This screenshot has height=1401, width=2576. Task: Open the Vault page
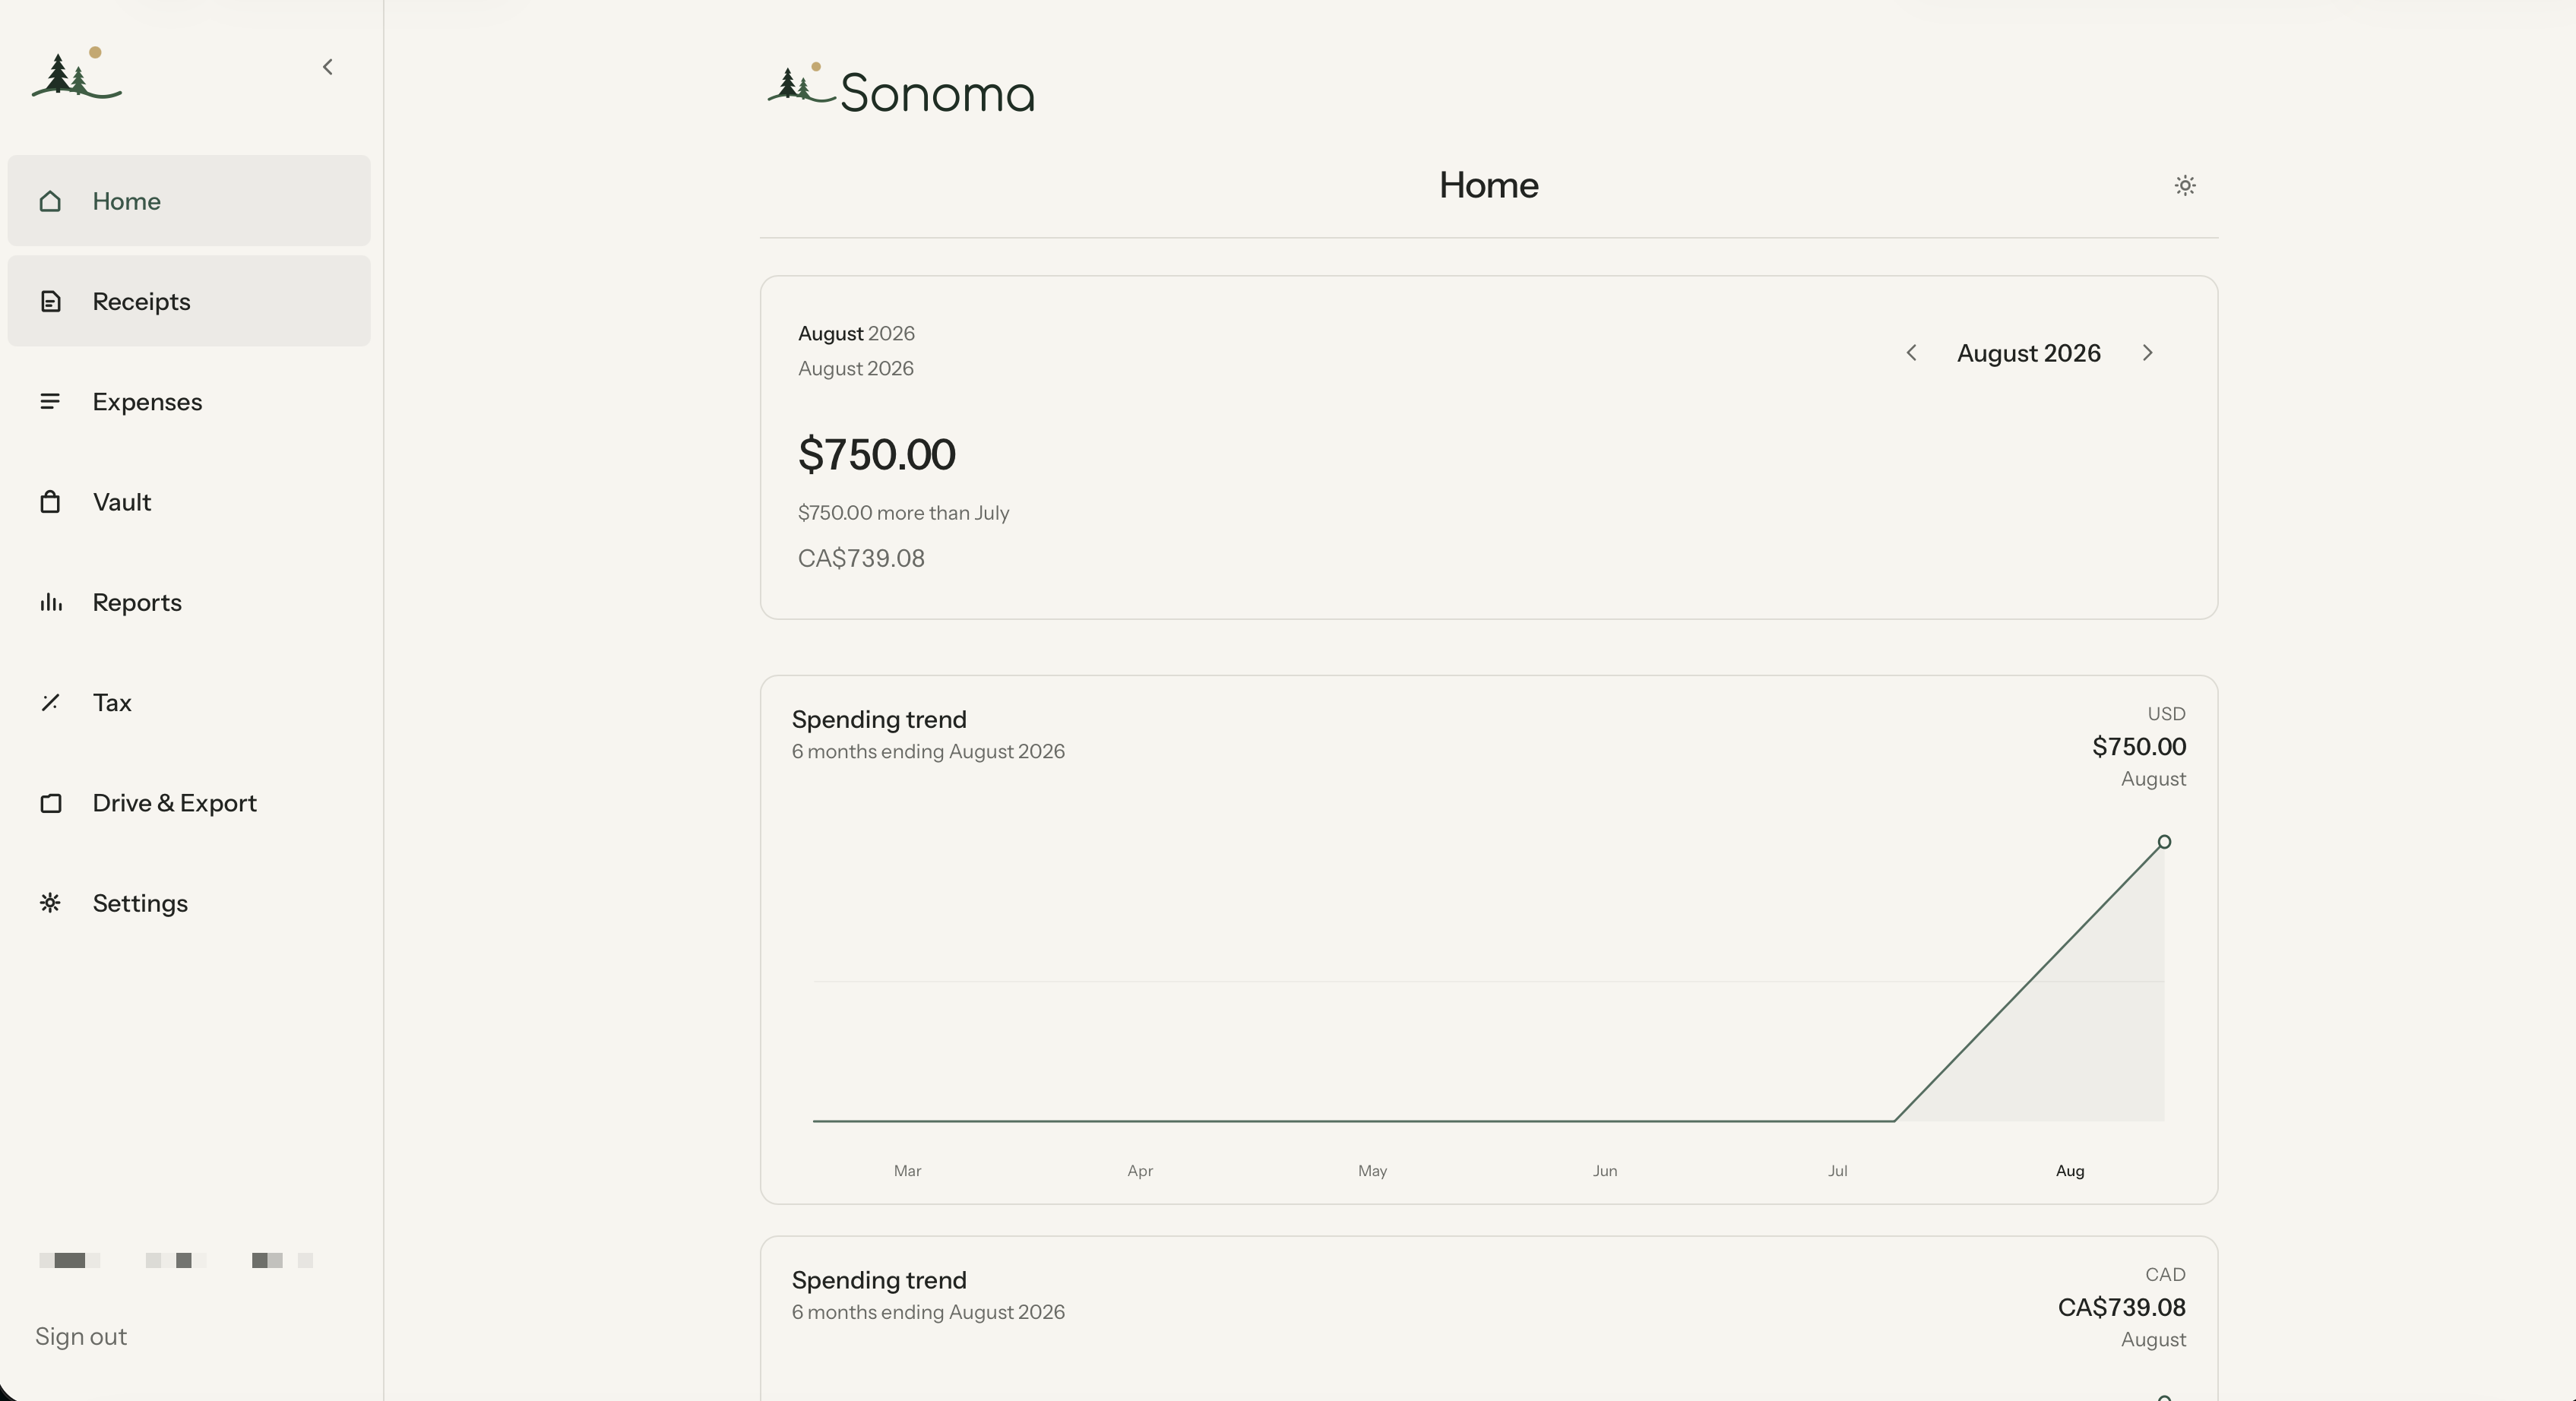point(189,501)
